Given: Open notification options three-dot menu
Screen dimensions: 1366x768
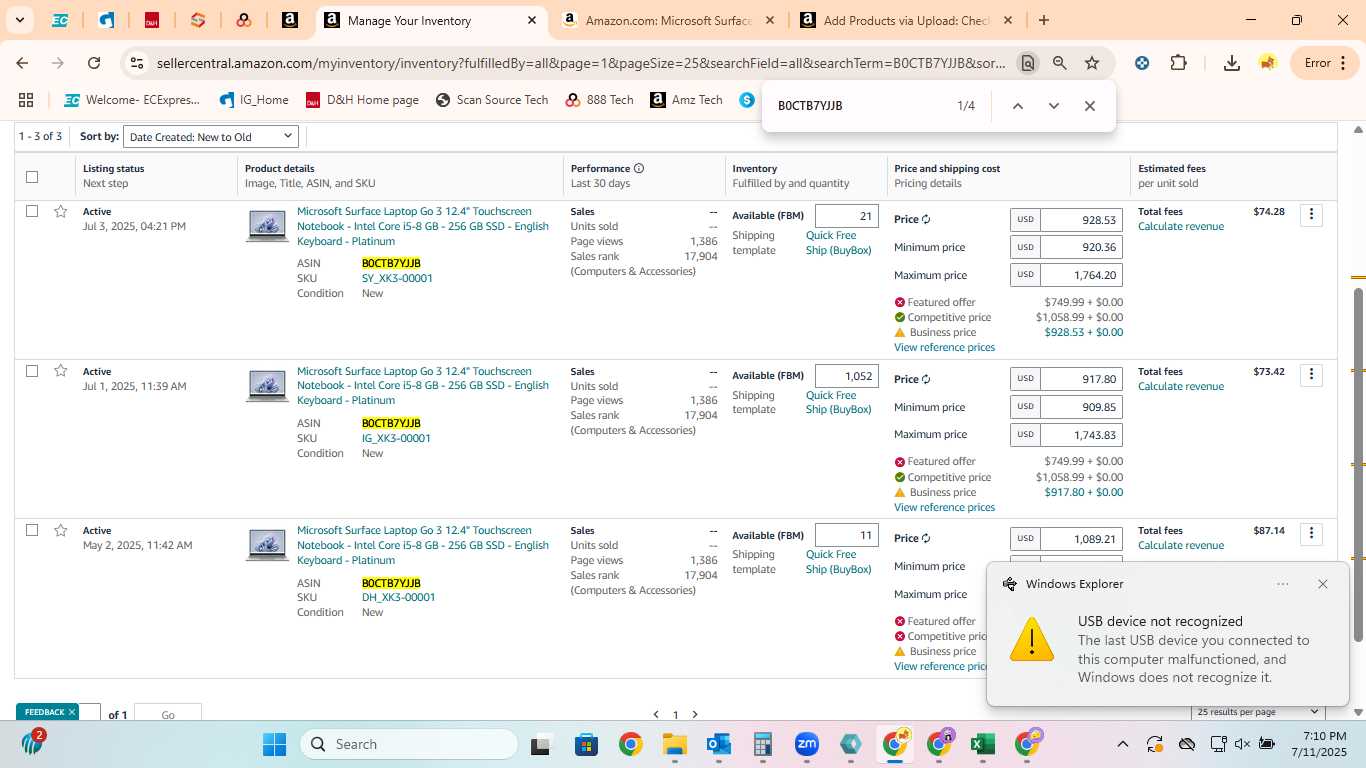Looking at the screenshot, I should tap(1283, 584).
